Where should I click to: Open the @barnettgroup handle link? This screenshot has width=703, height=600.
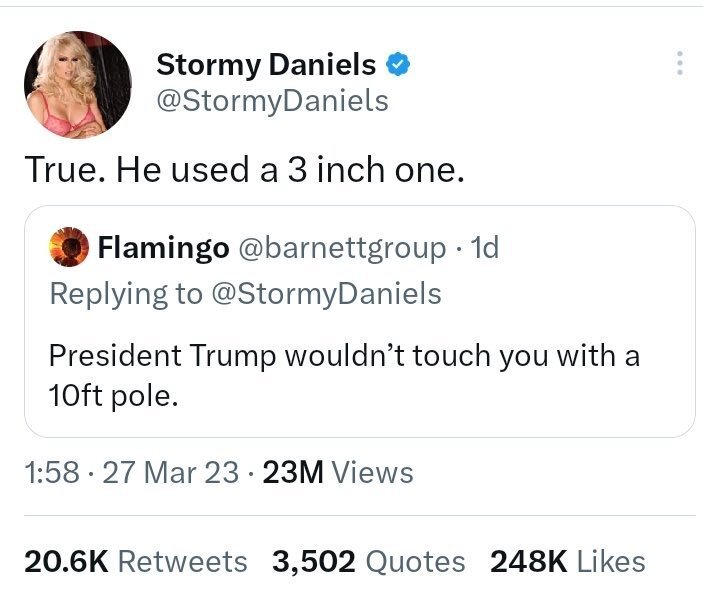pos(341,247)
